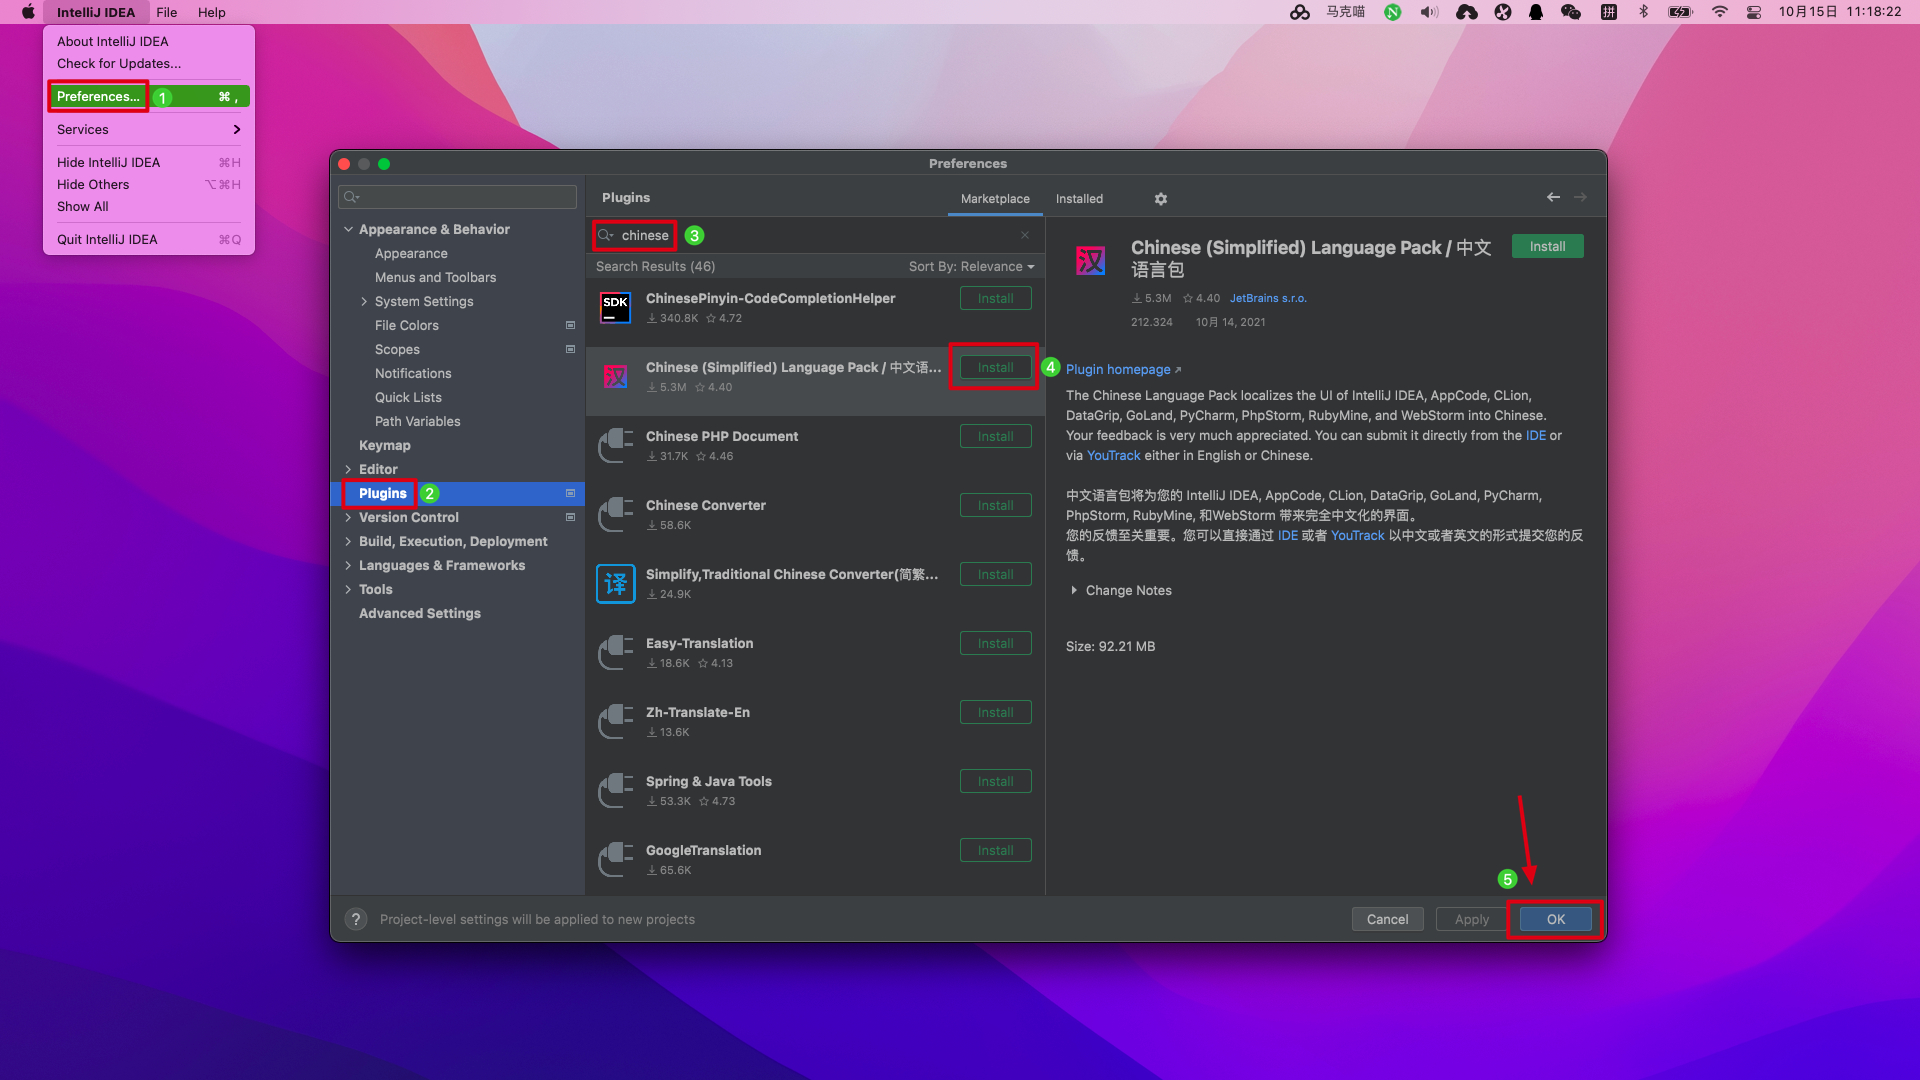Clear the chinese plugin search text

click(1025, 235)
